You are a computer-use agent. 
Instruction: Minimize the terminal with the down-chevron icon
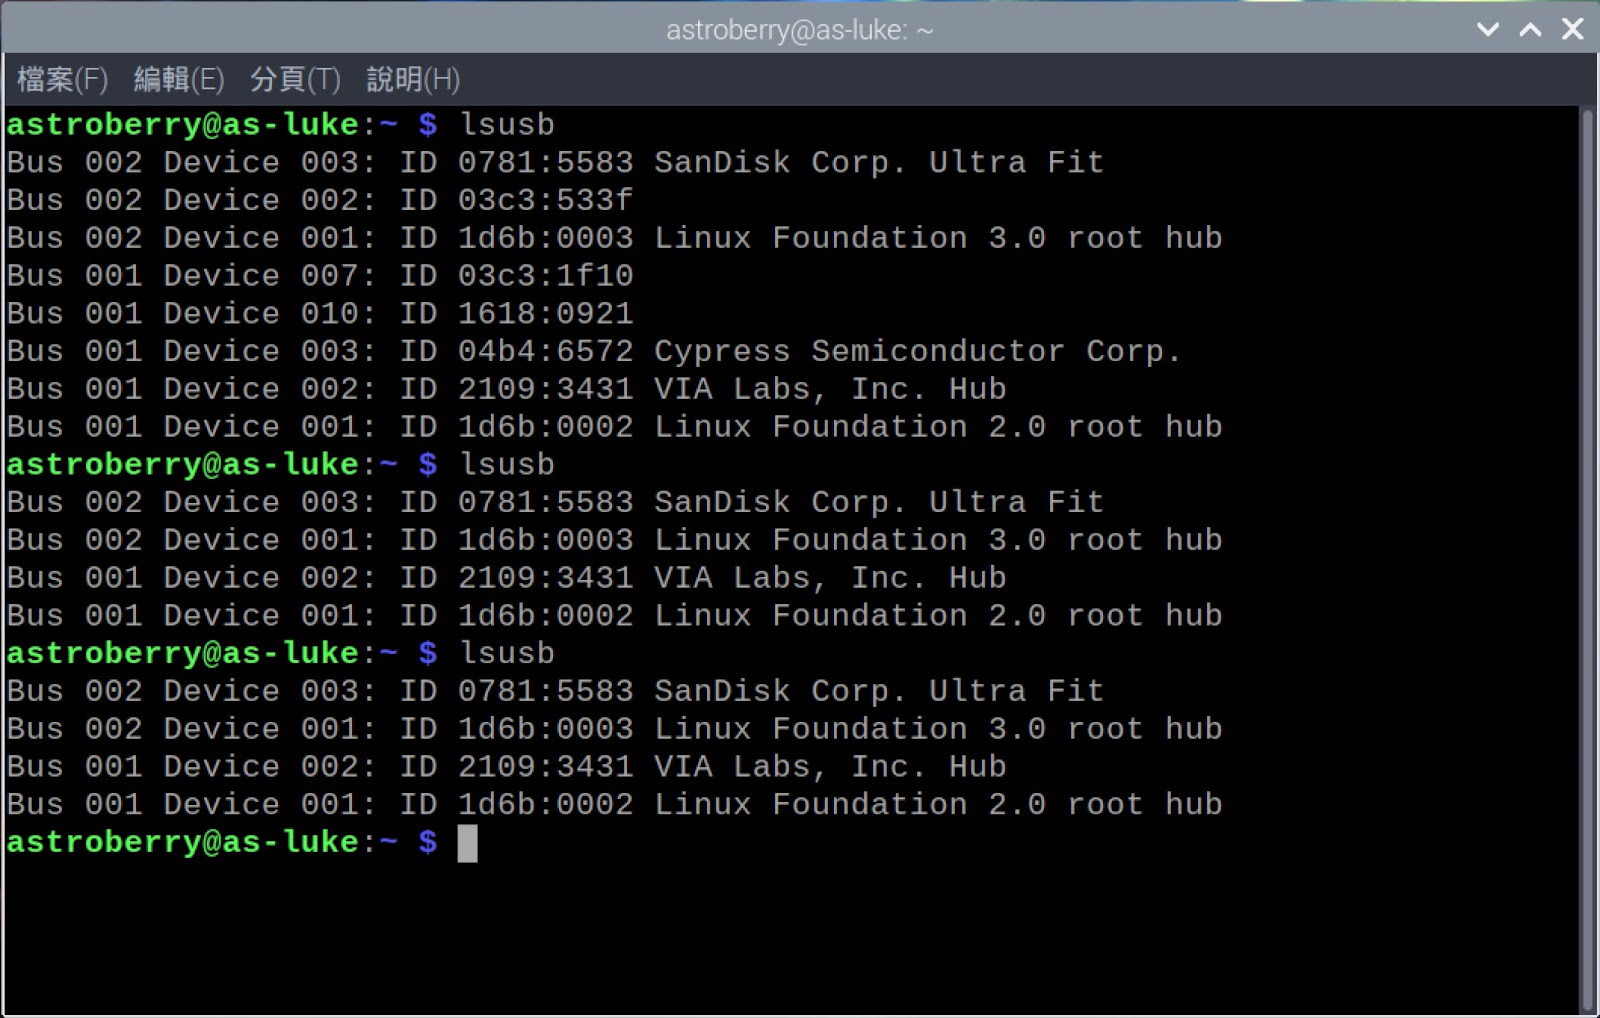(x=1488, y=29)
